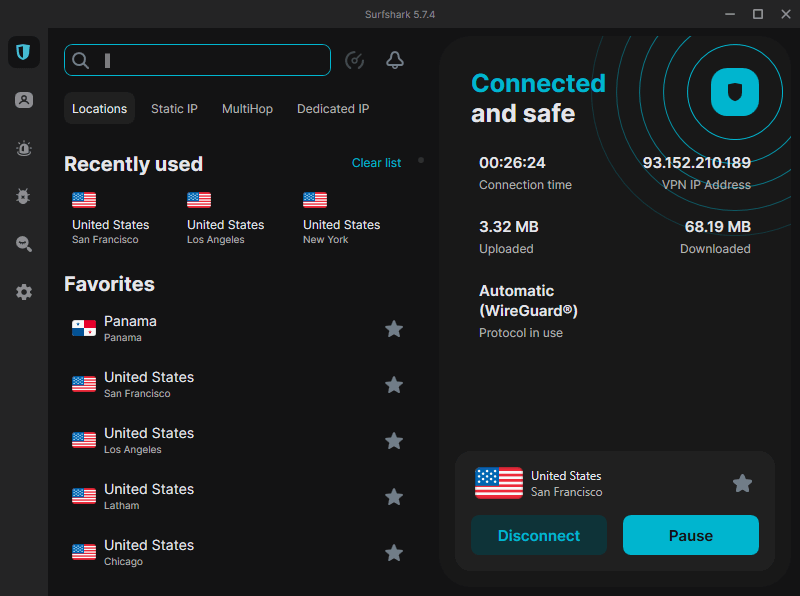Open the Dedicated IP tab
This screenshot has height=596, width=800.
[333, 109]
